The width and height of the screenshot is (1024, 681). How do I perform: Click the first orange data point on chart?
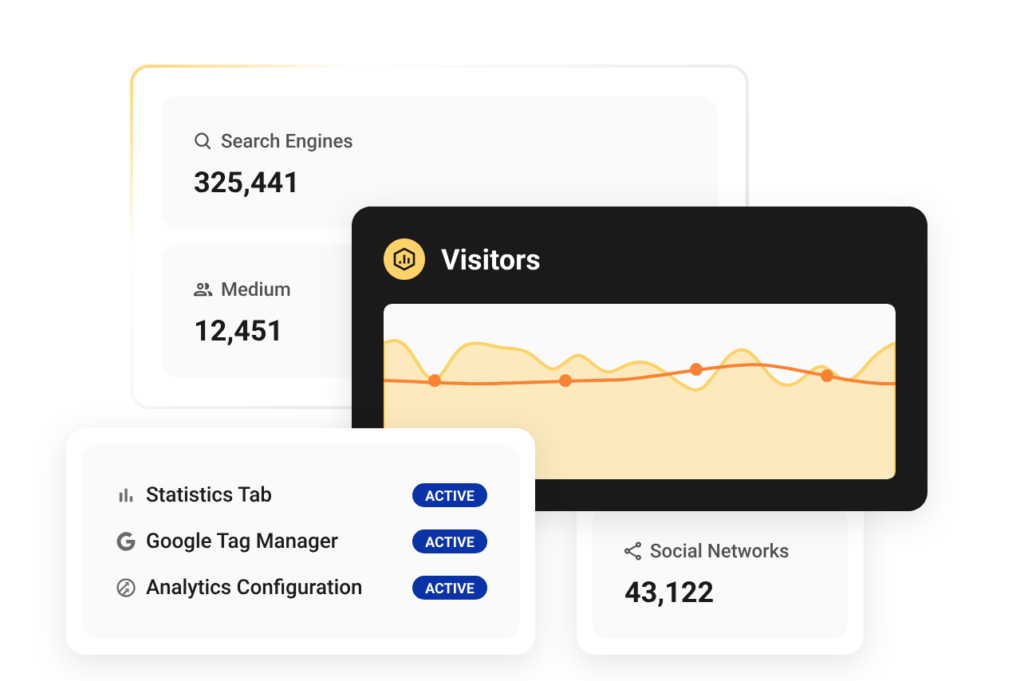[434, 380]
